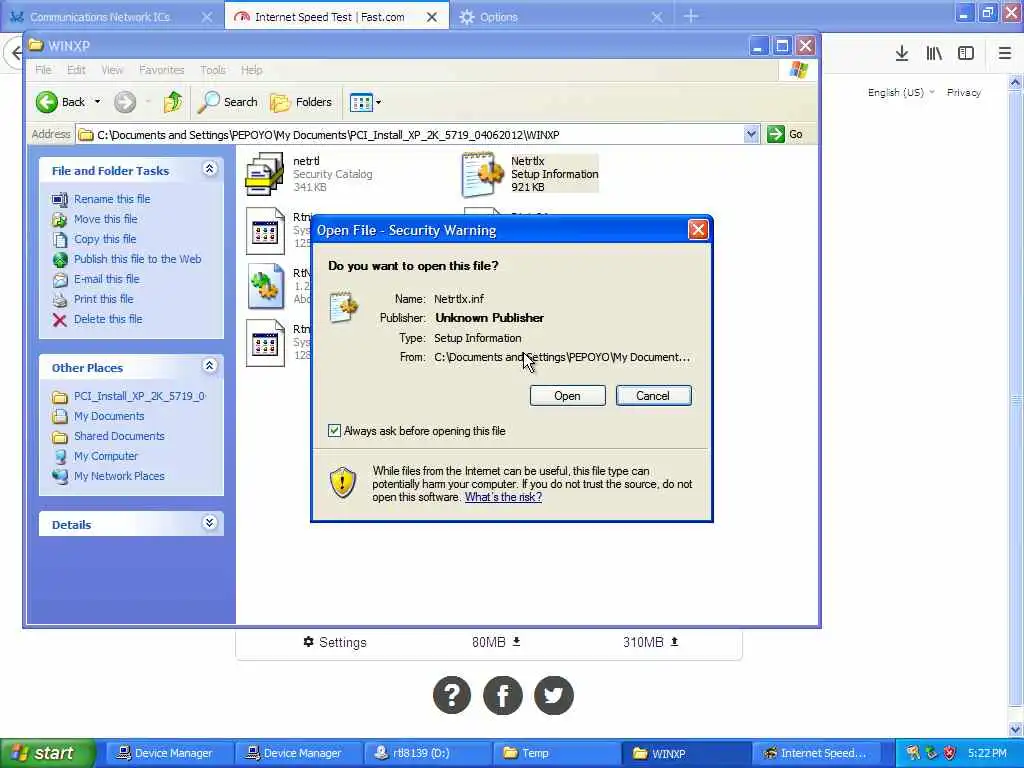This screenshot has width=1024, height=768.
Task: Open Shared Documents in Other Places
Action: tap(119, 436)
